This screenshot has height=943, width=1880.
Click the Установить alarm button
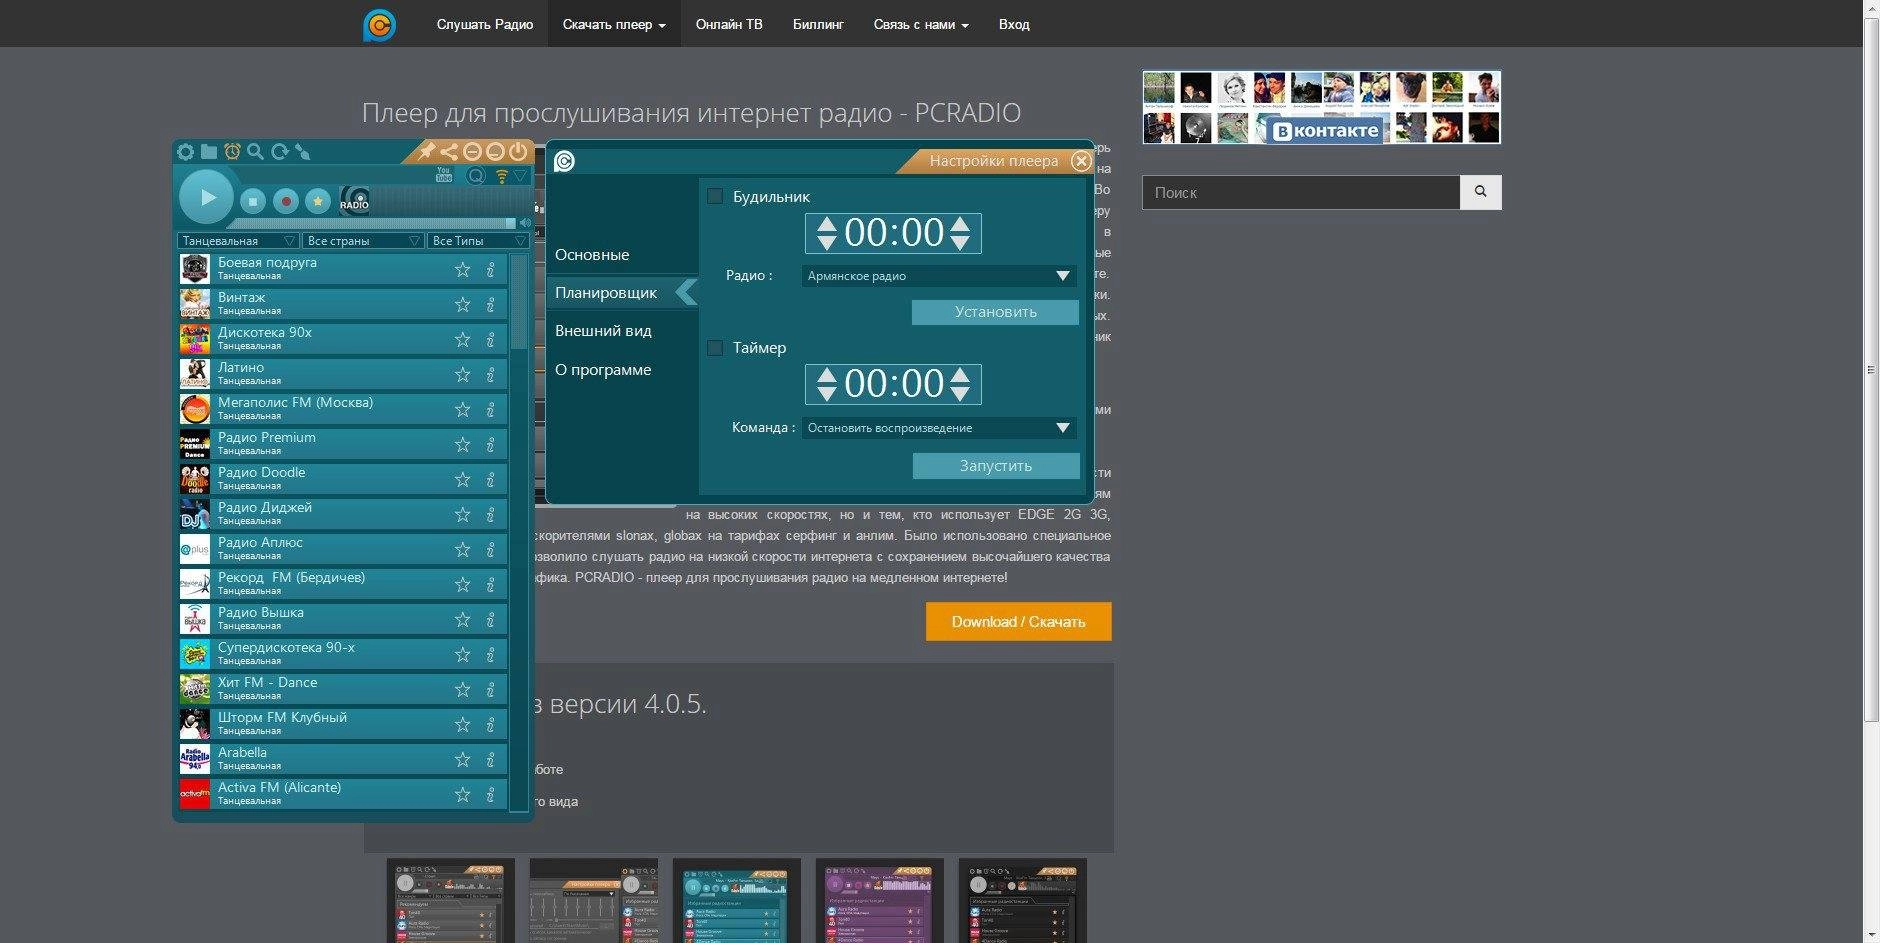[995, 312]
